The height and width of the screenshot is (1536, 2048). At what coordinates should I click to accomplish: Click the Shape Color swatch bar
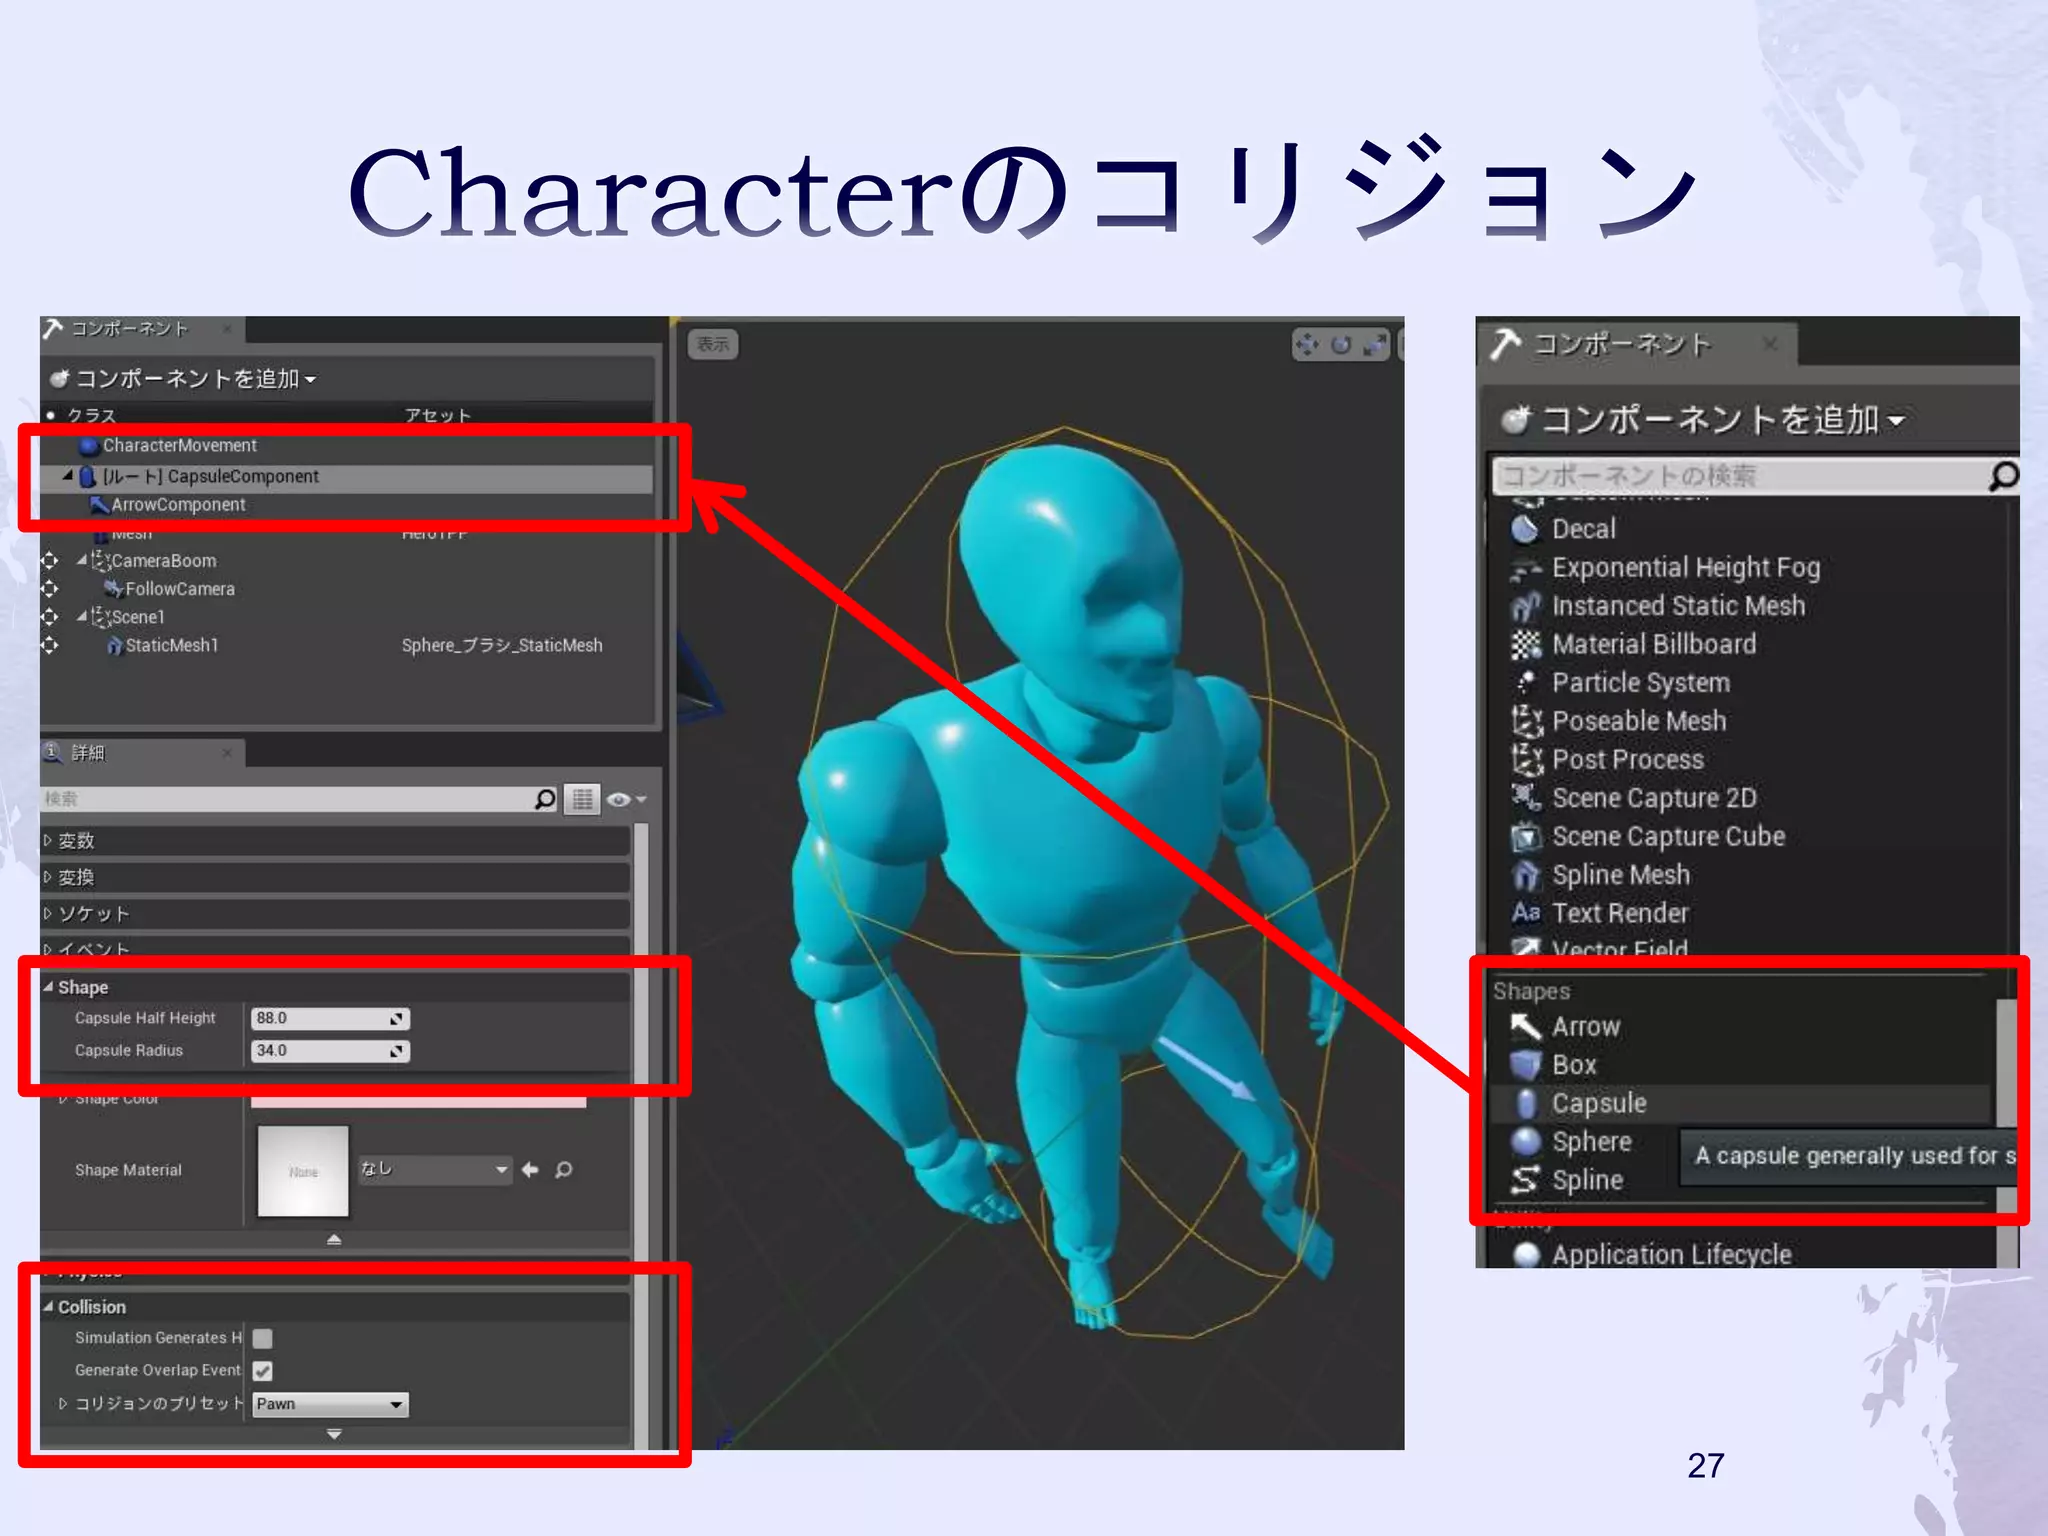tap(418, 1101)
